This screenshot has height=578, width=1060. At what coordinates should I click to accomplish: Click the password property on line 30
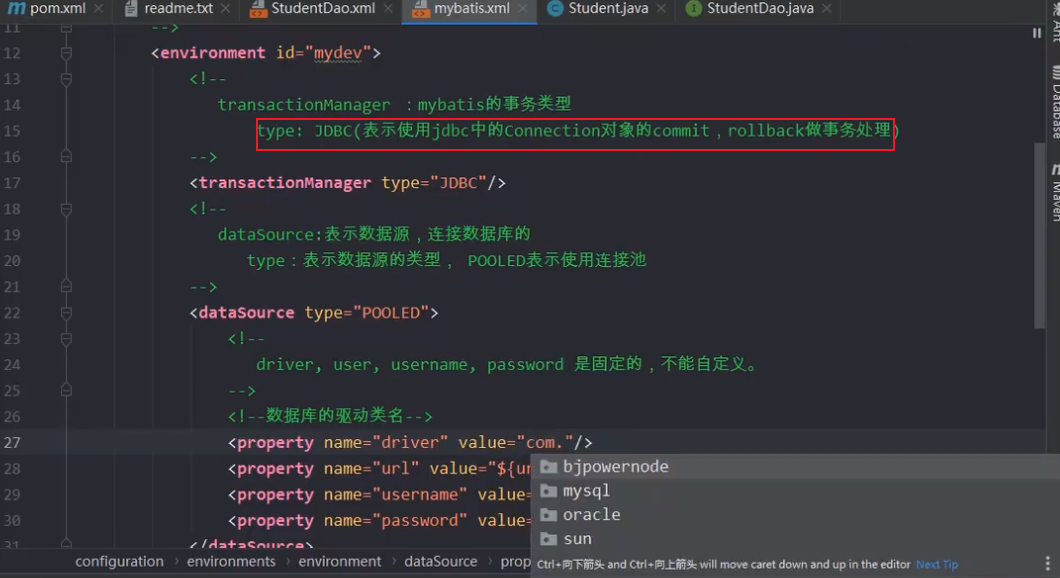click(x=419, y=521)
